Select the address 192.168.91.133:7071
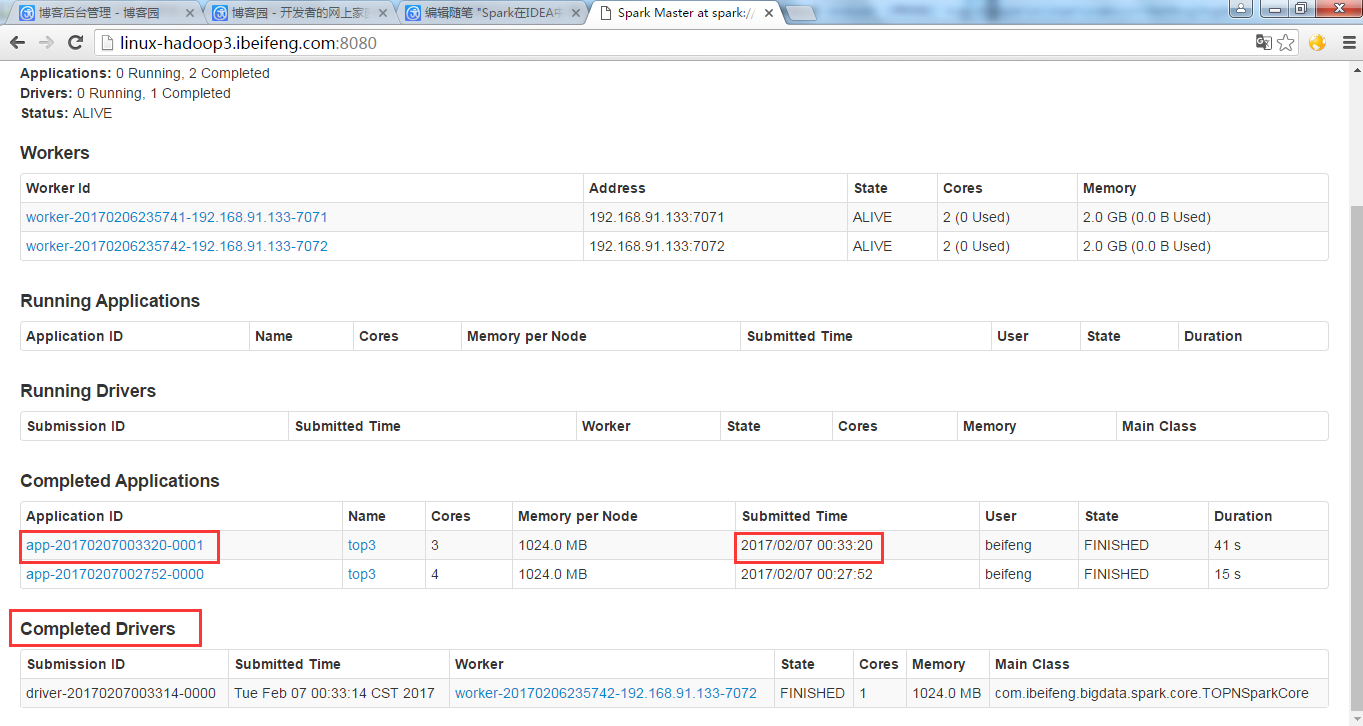 (x=657, y=217)
